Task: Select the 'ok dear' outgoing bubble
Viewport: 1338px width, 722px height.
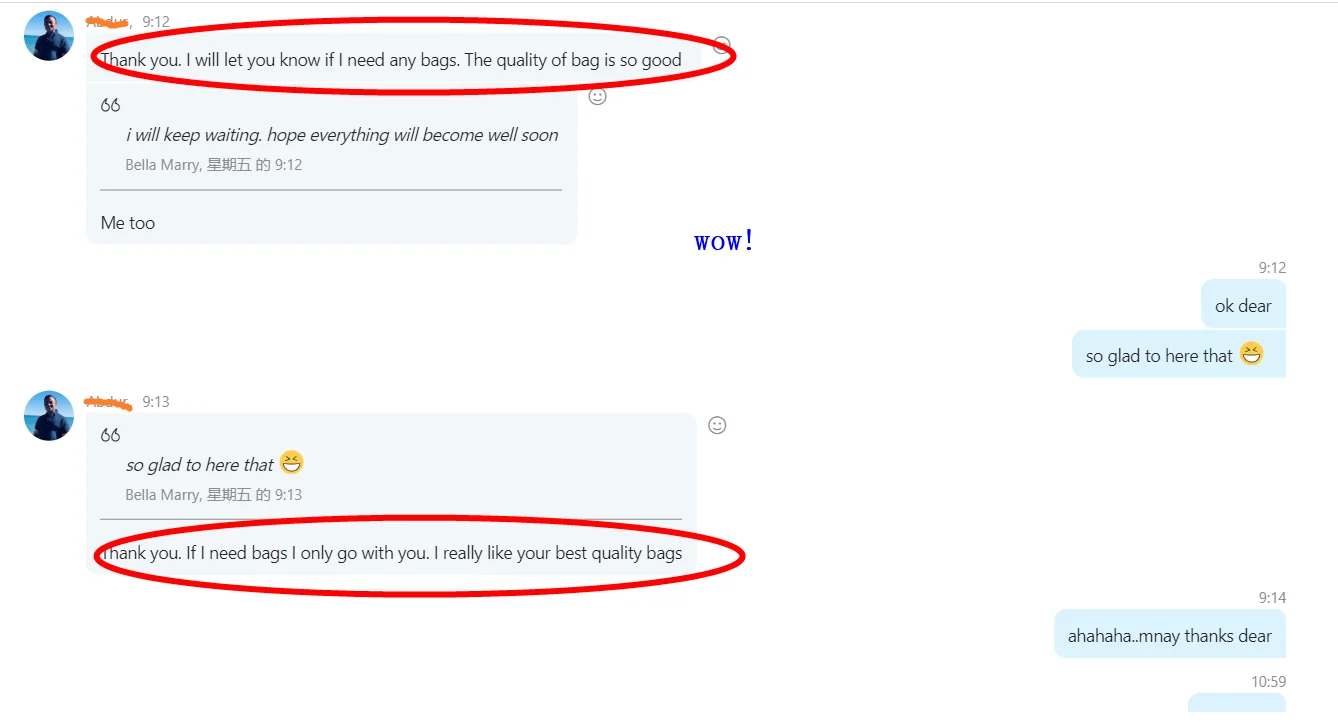Action: pyautogui.click(x=1243, y=304)
